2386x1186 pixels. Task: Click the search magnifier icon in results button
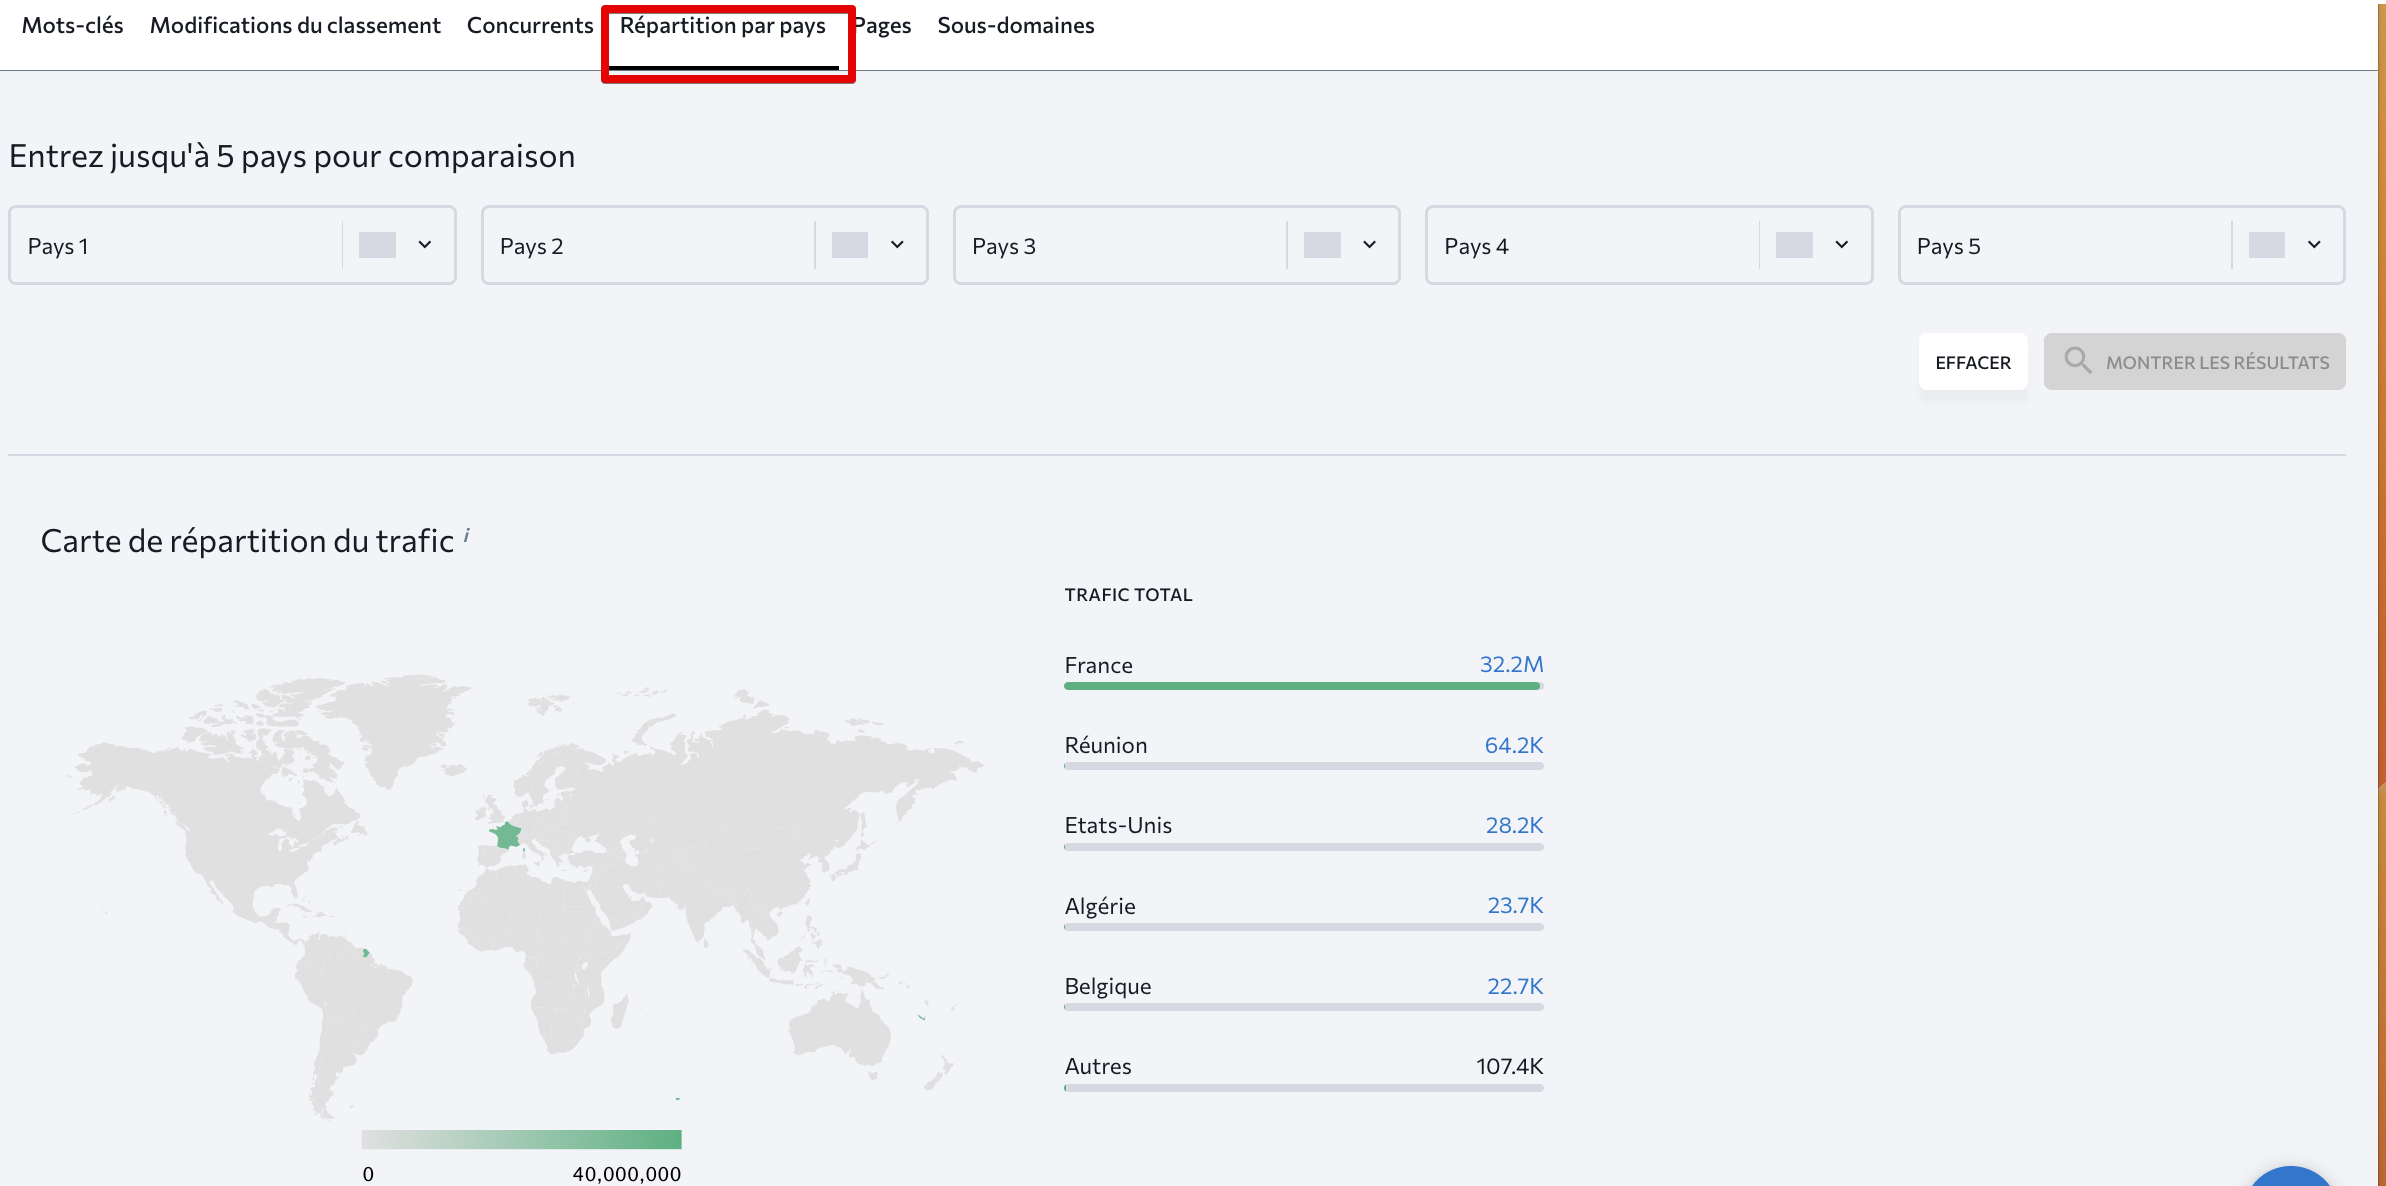tap(2077, 360)
